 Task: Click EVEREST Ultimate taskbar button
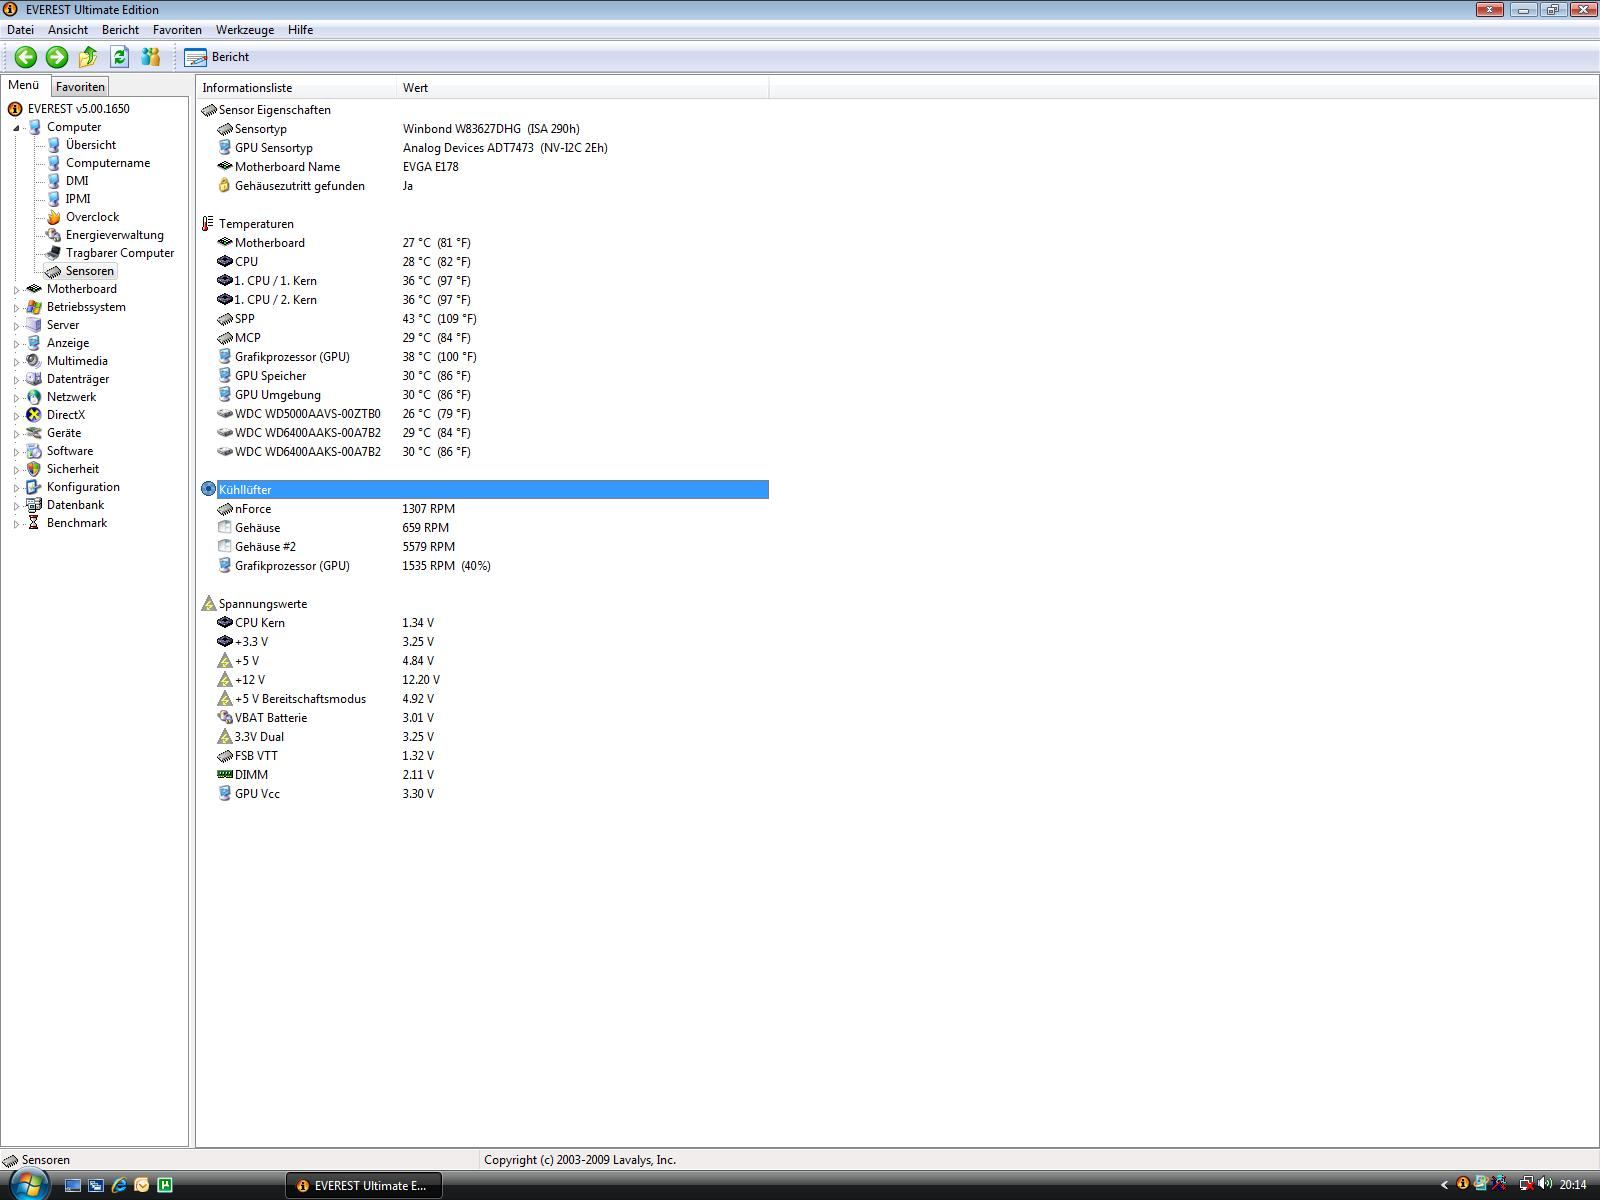[x=364, y=1185]
